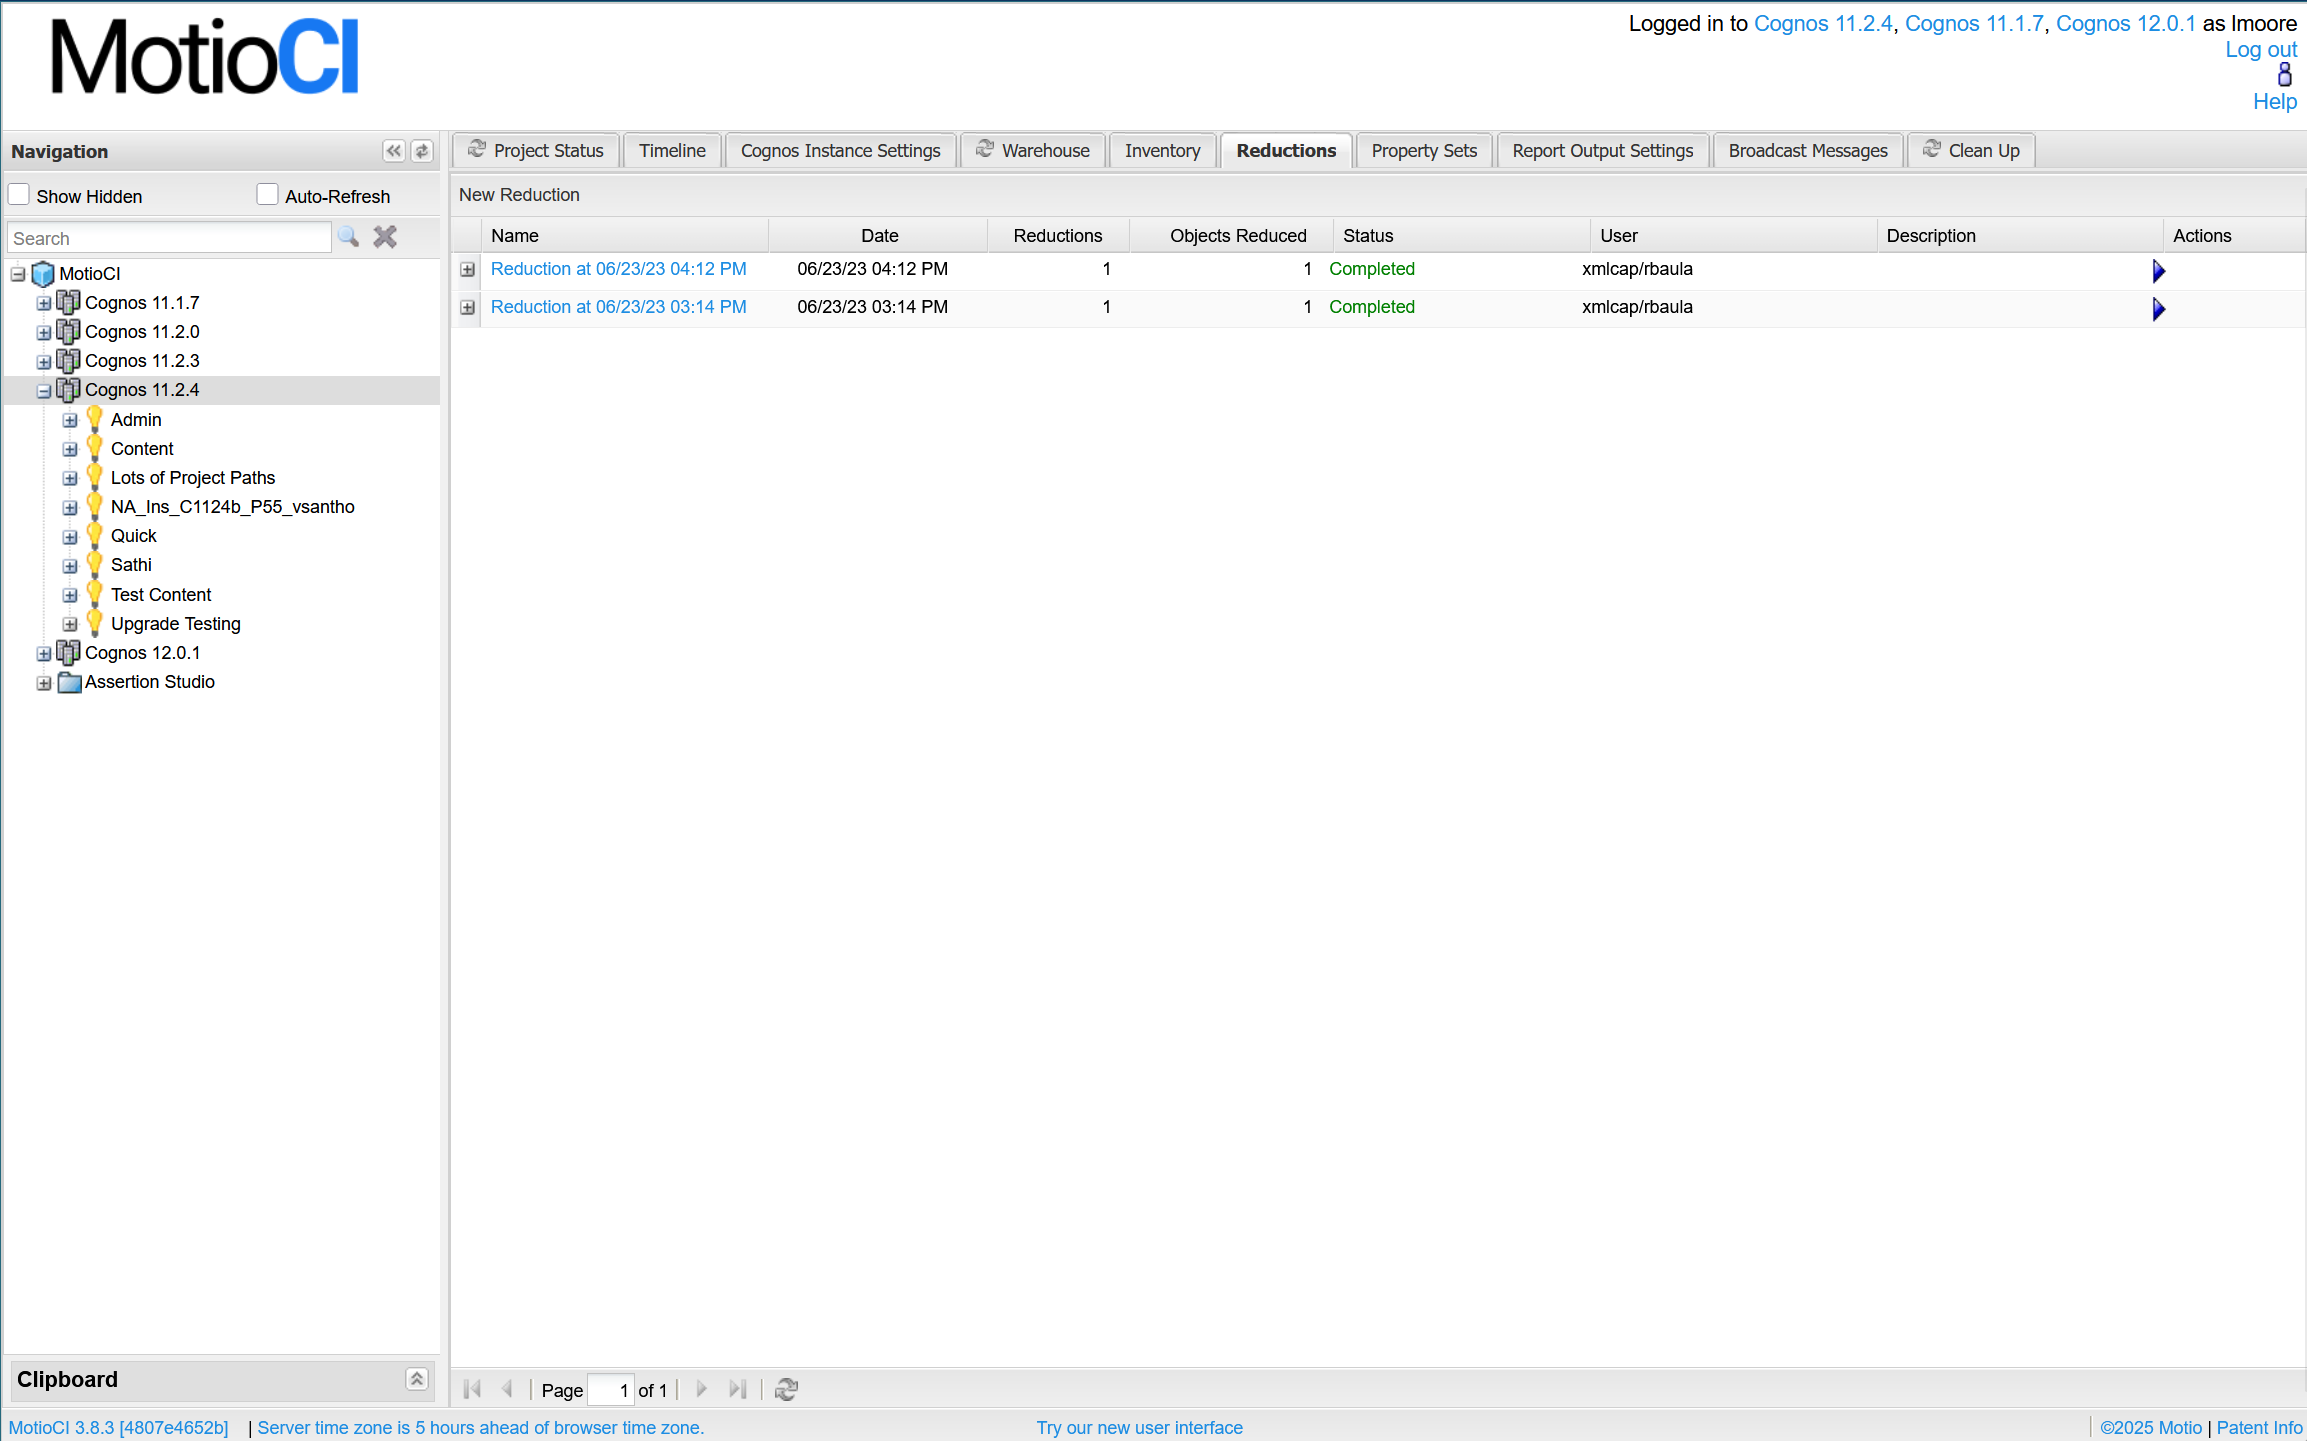Viewport: 2307px width, 1441px height.
Task: Click the search magnifier icon in Navigation
Action: point(348,237)
